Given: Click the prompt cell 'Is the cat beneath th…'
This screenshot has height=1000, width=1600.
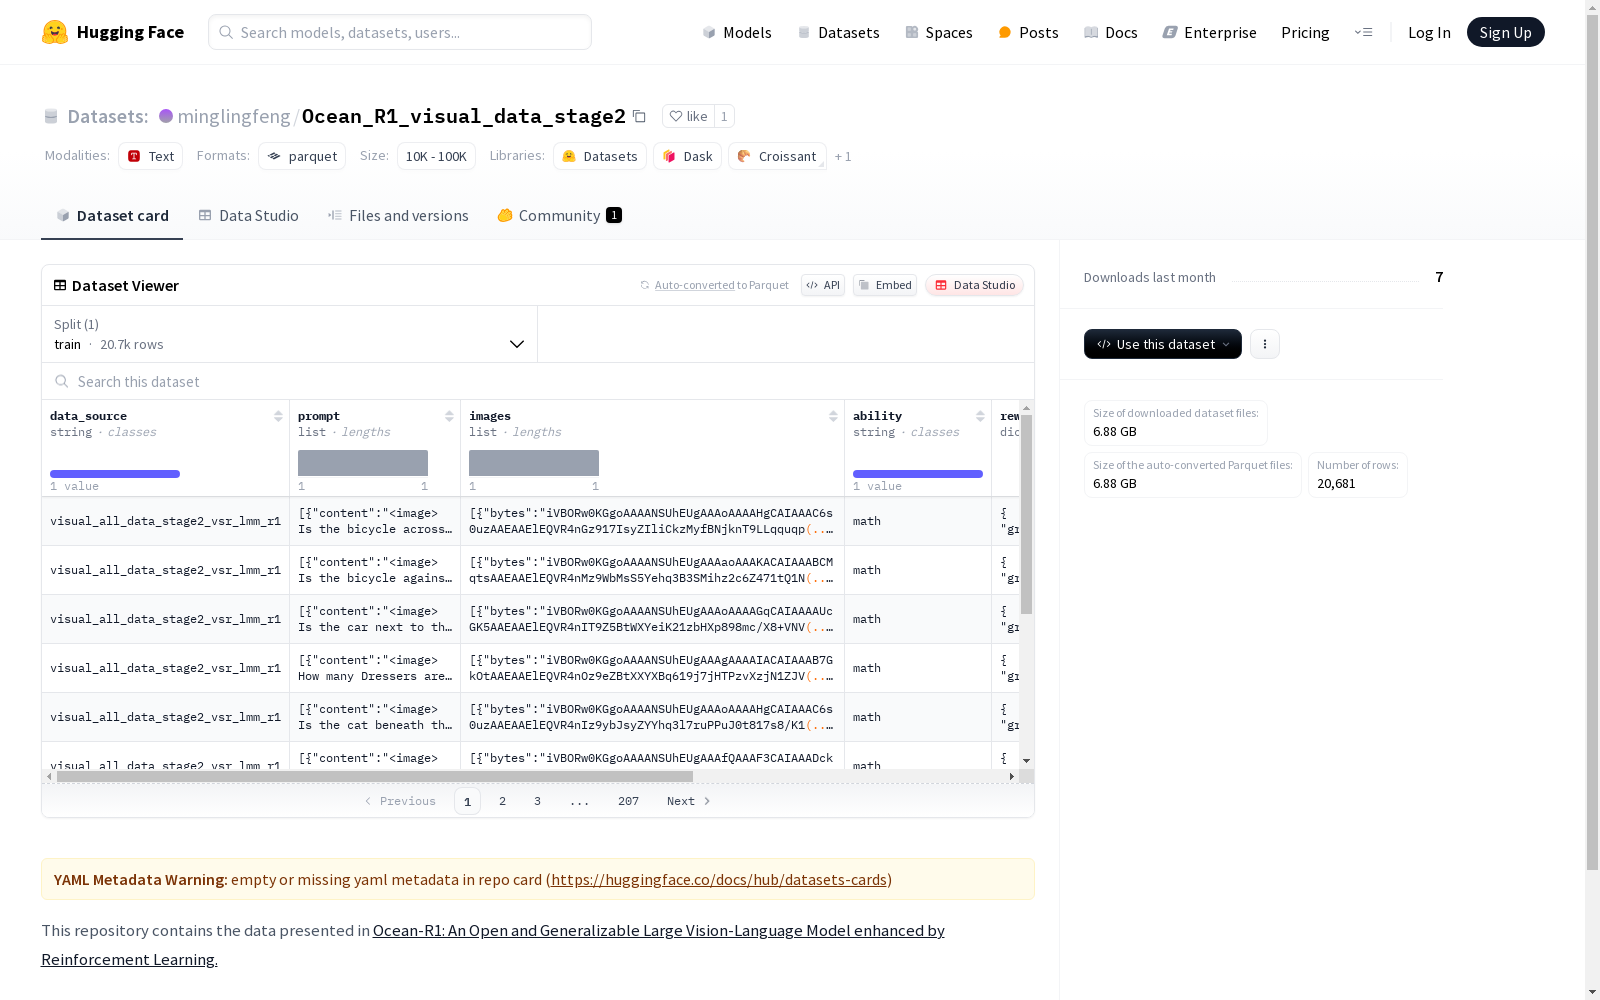Looking at the screenshot, I should point(375,717).
